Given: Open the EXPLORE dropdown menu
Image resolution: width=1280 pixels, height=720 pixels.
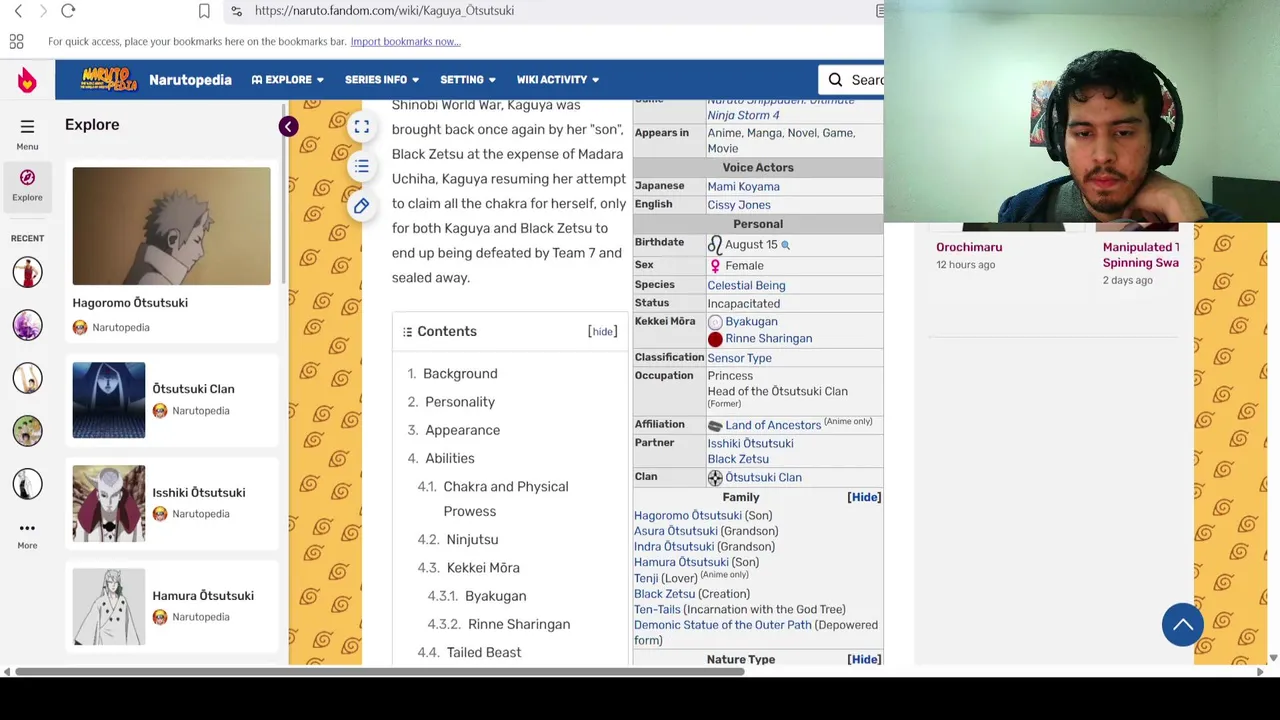Looking at the screenshot, I should click(288, 80).
